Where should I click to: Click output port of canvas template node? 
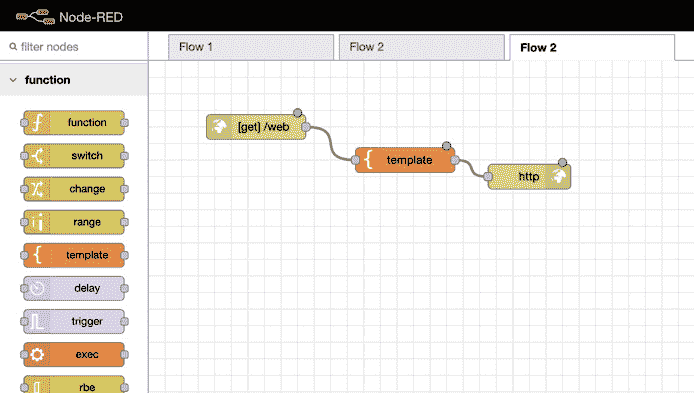coord(455,160)
